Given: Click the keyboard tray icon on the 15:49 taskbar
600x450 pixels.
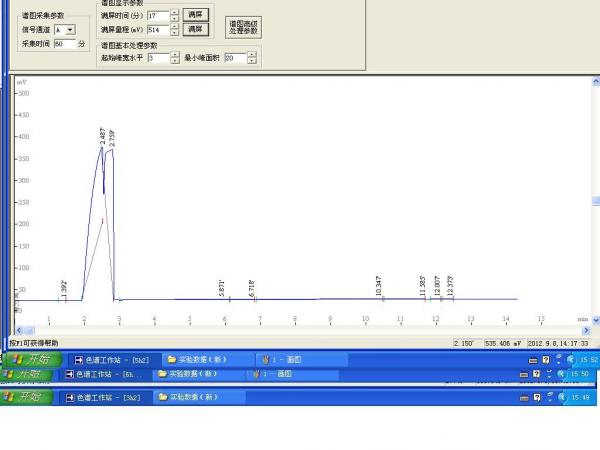Looking at the screenshot, I should (x=524, y=398).
